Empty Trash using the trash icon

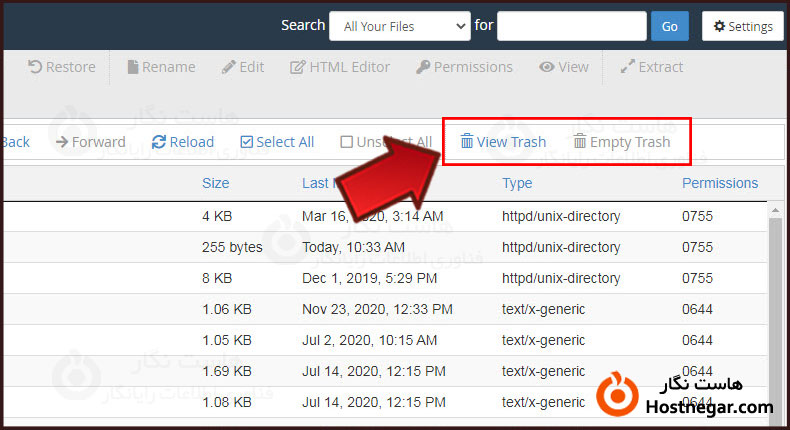pyautogui.click(x=580, y=142)
